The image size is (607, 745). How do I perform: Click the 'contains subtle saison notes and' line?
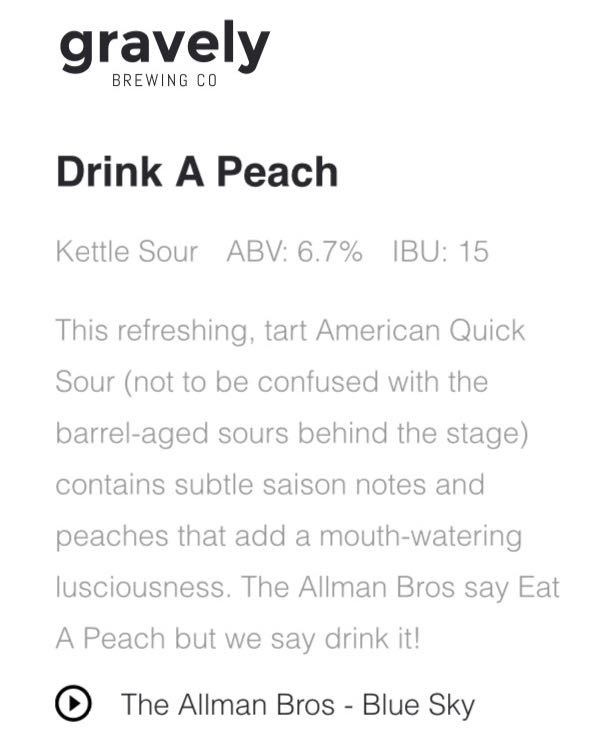(269, 485)
